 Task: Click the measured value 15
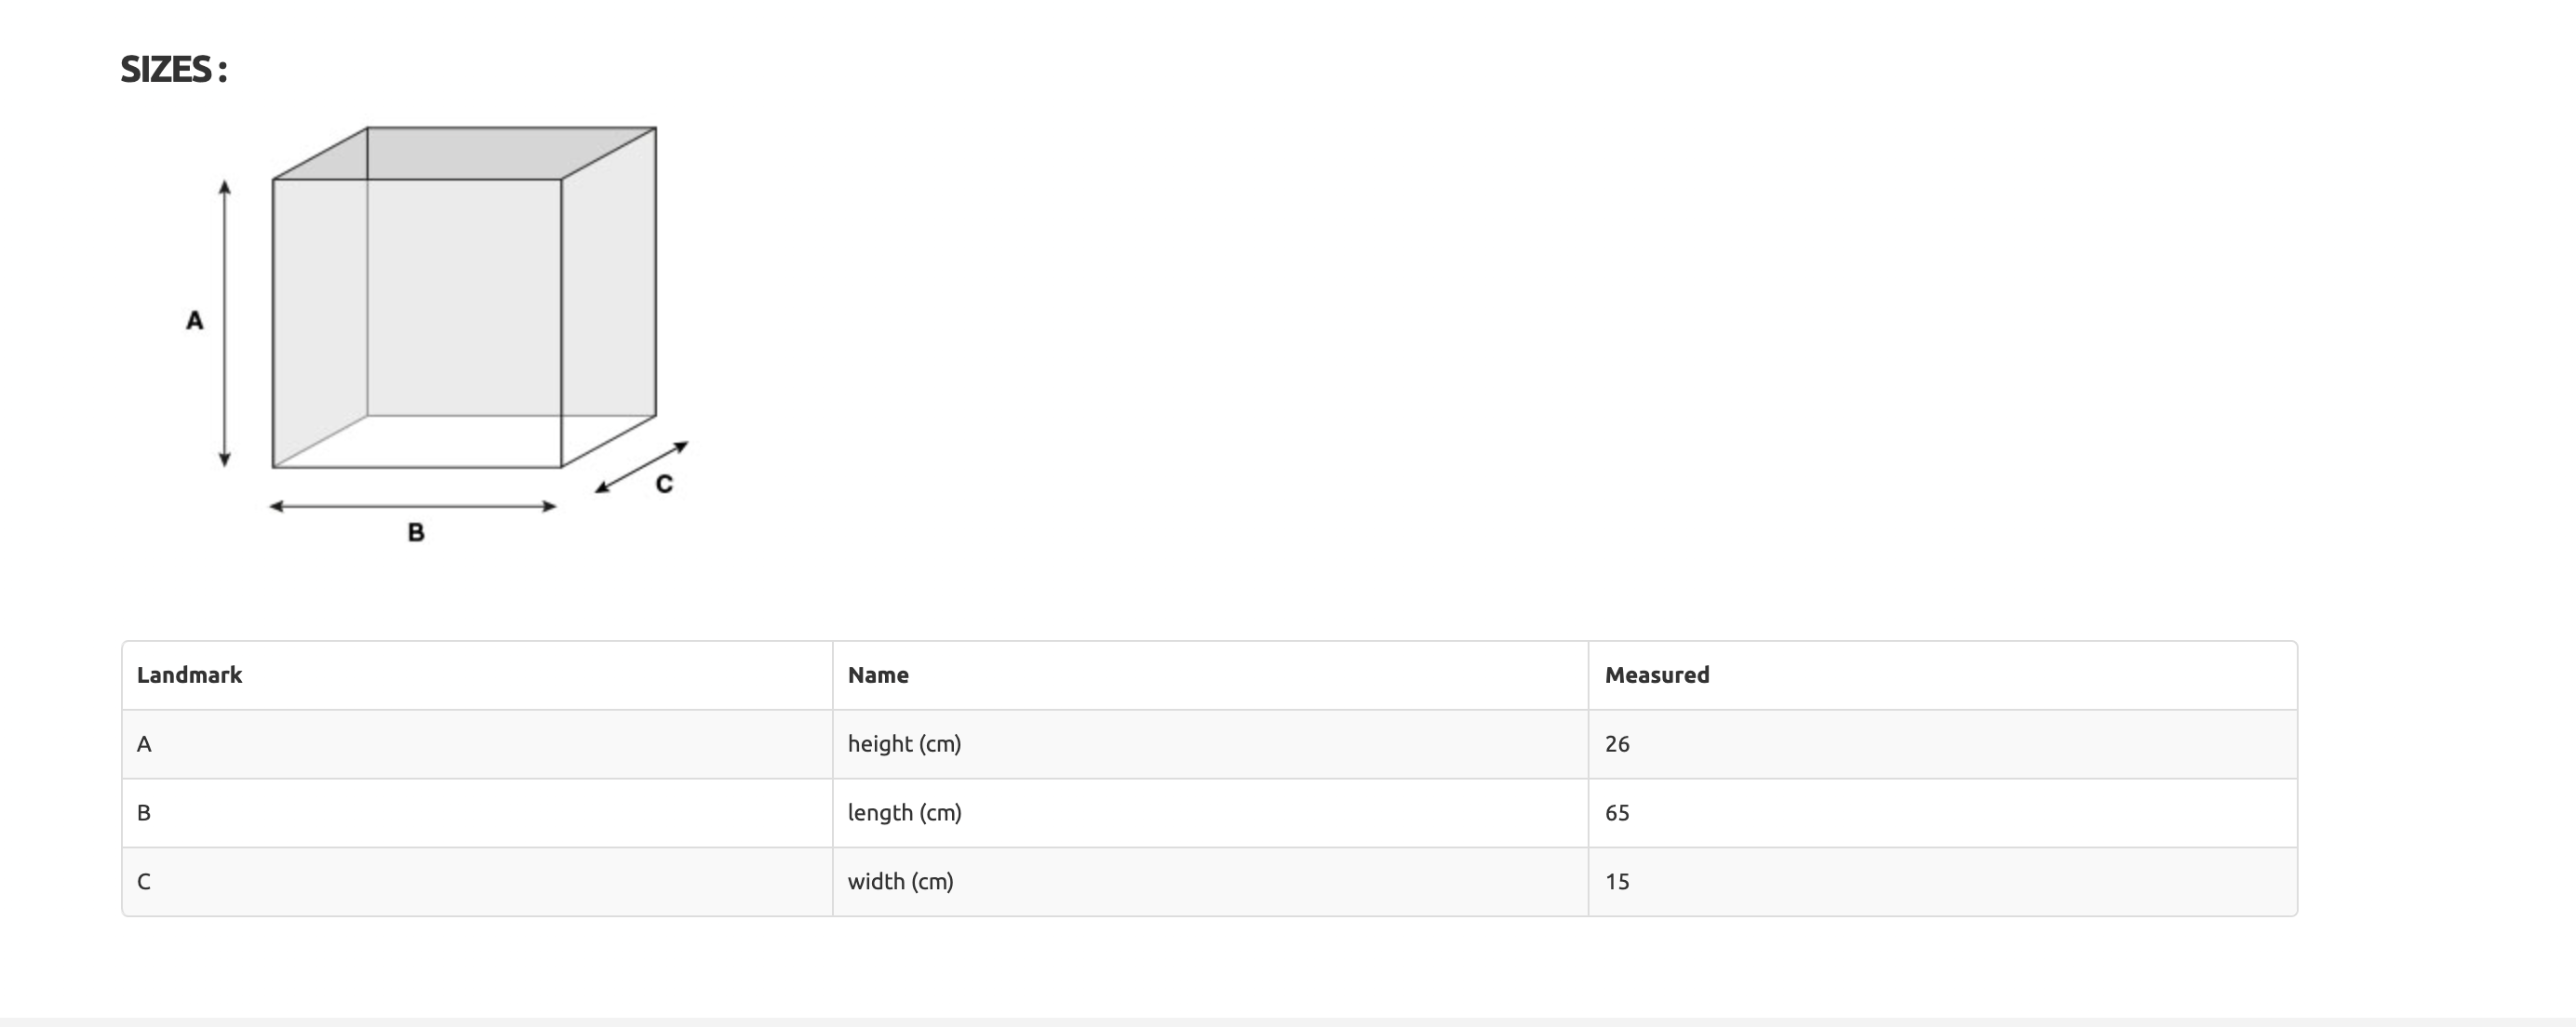[1617, 882]
